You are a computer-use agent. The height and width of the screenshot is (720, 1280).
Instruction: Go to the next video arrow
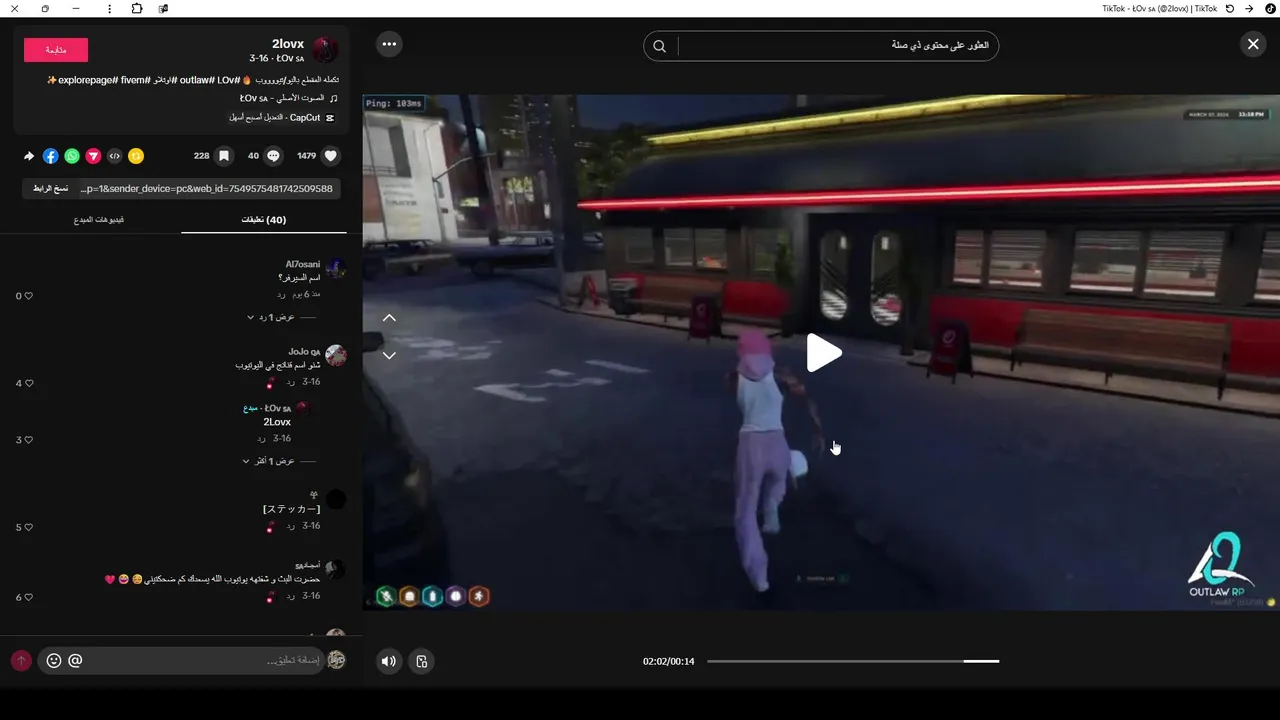click(390, 355)
